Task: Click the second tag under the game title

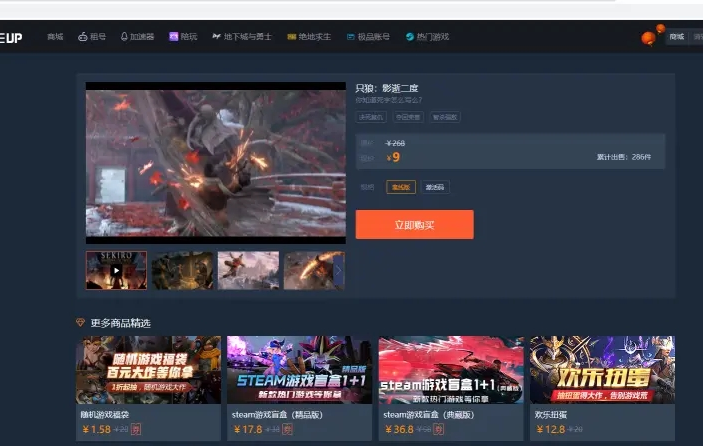Action: click(x=408, y=117)
